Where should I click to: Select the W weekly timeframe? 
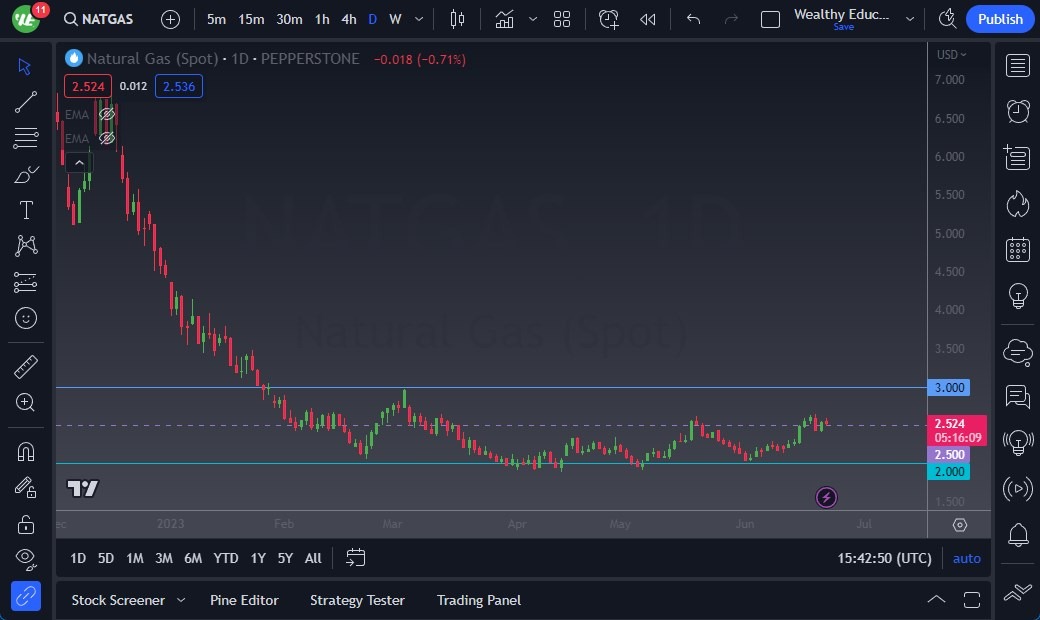[x=395, y=19]
